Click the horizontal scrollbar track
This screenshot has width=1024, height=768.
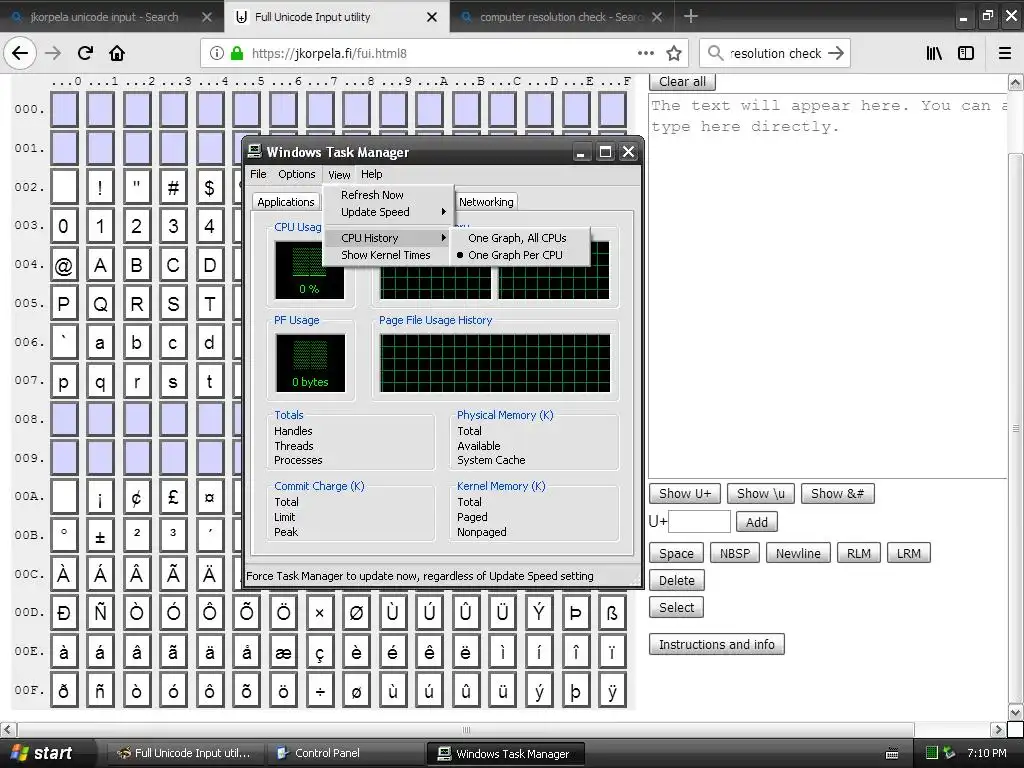[466, 729]
